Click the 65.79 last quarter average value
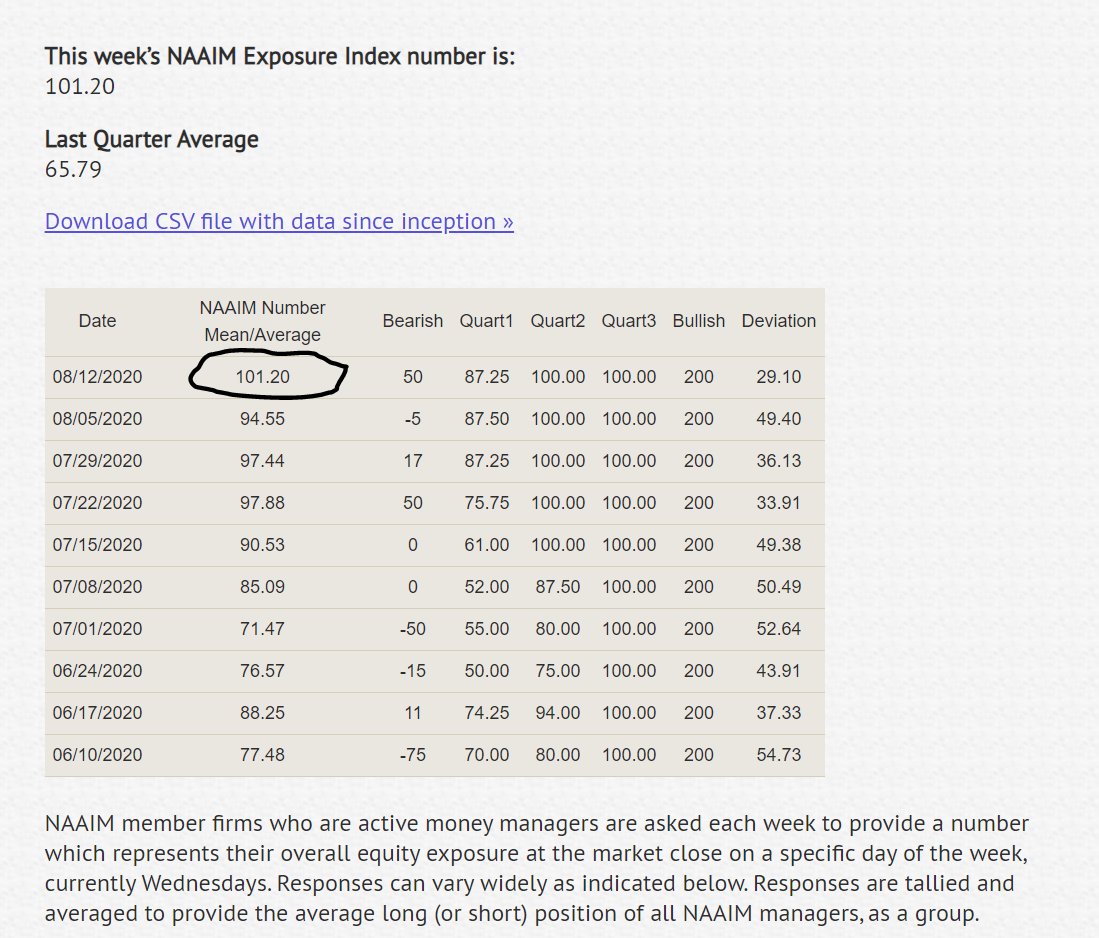Screen dimensions: 1099x938 point(73,170)
